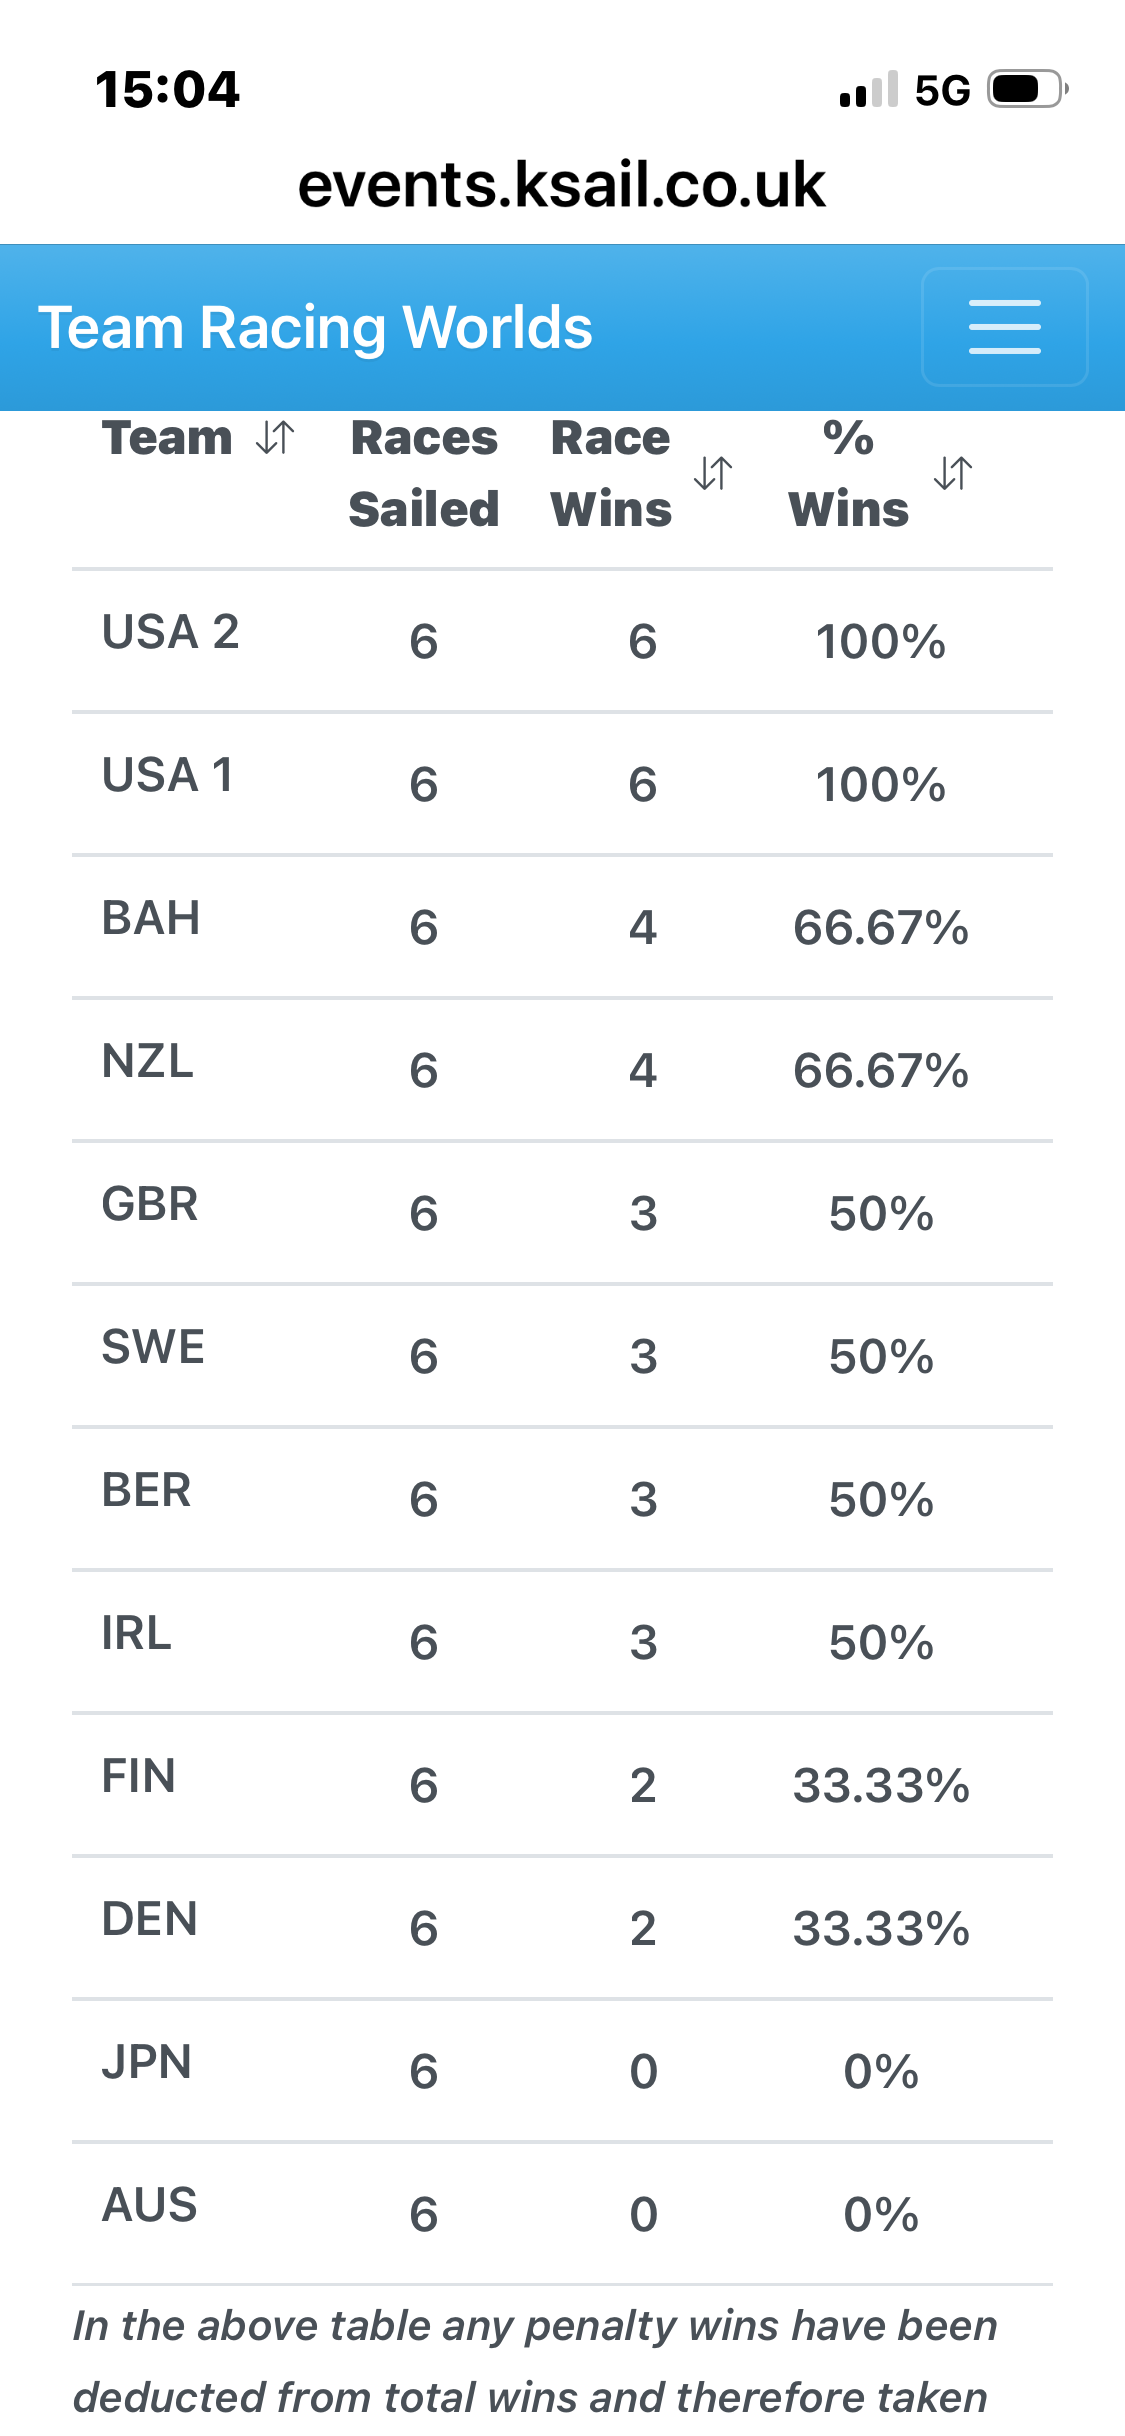Tap the 15:04 clock in status bar
Image resolution: width=1125 pixels, height=2436 pixels.
pos(168,89)
